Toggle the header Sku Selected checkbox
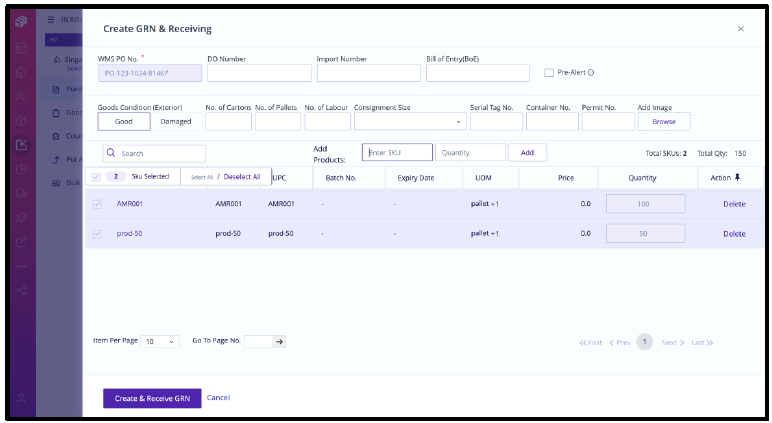The width and height of the screenshot is (772, 423). tap(96, 177)
